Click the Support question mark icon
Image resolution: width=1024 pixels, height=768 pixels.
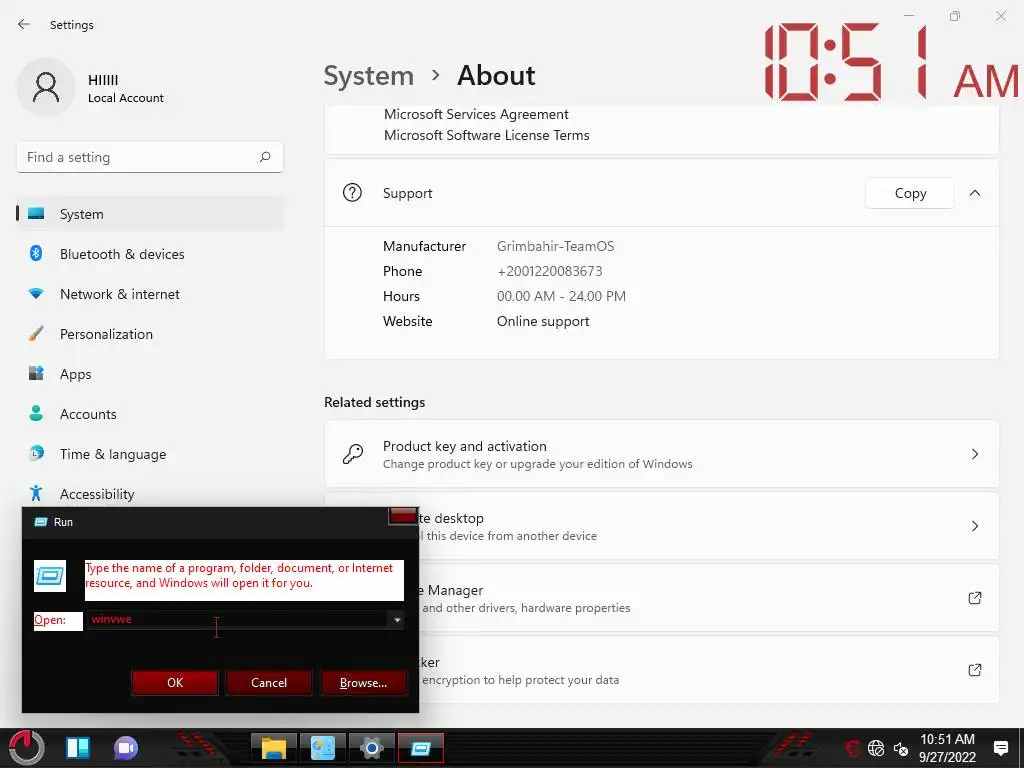coord(352,193)
